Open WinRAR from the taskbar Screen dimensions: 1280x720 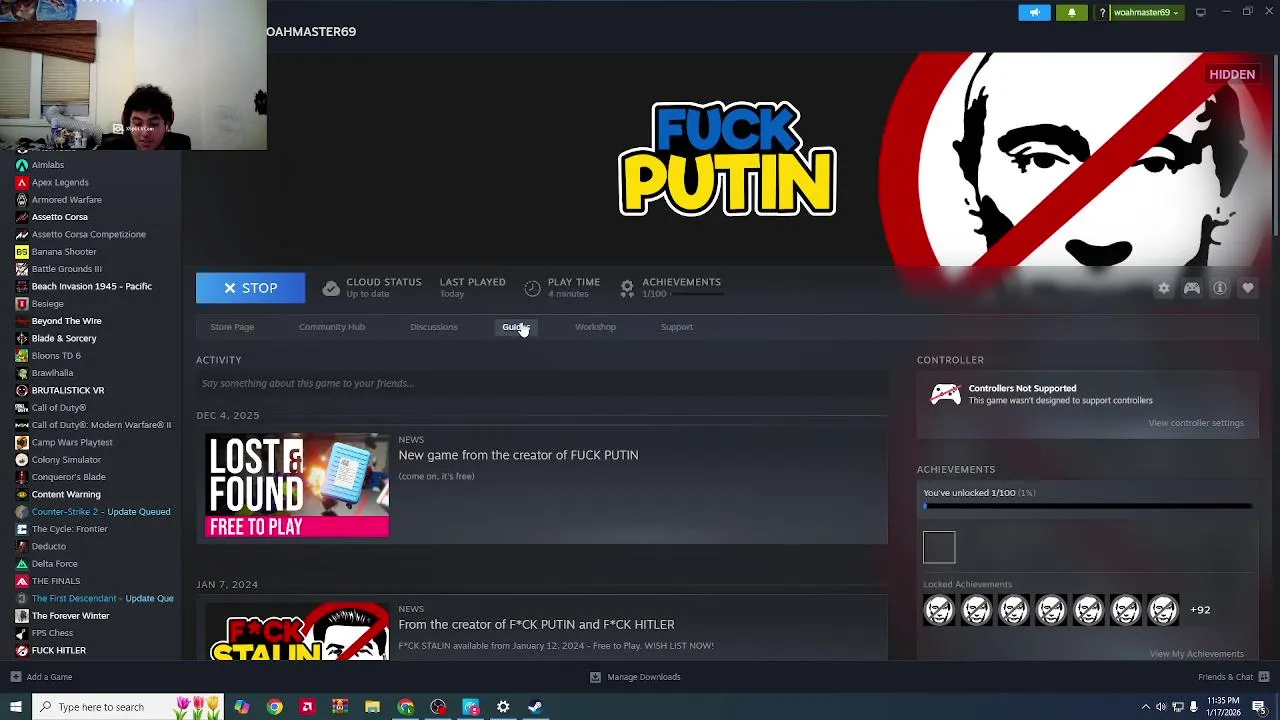[x=340, y=707]
